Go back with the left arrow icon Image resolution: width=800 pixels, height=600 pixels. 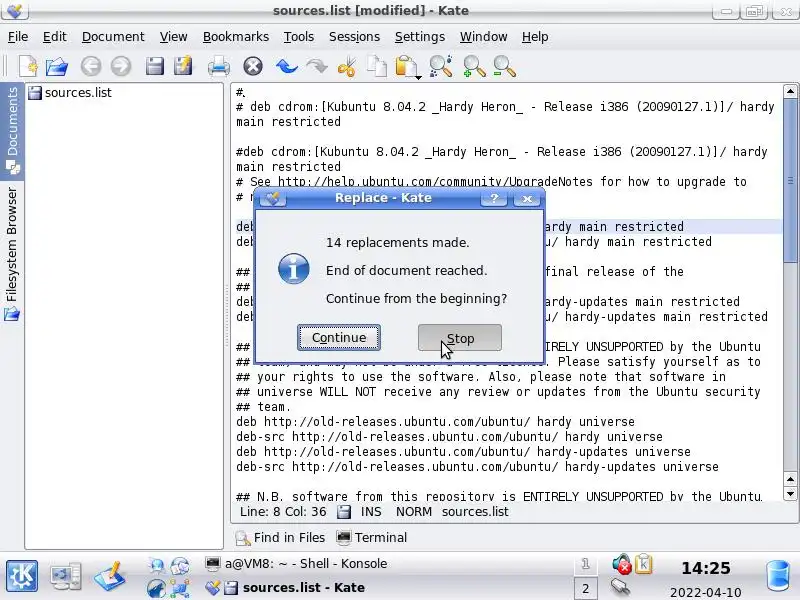click(x=91, y=66)
